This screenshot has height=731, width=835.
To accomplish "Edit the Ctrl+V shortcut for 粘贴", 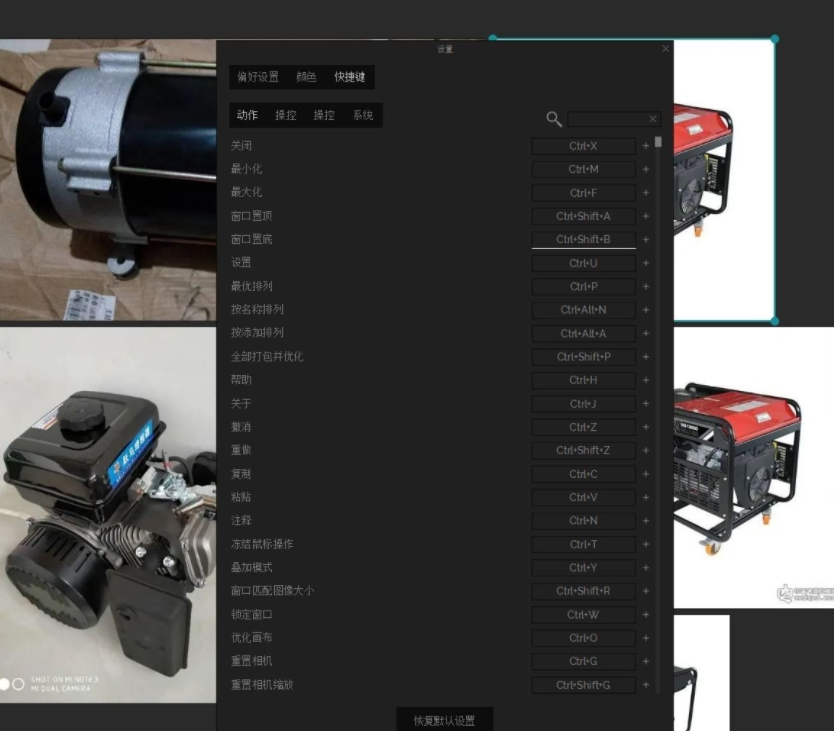I will 584,497.
